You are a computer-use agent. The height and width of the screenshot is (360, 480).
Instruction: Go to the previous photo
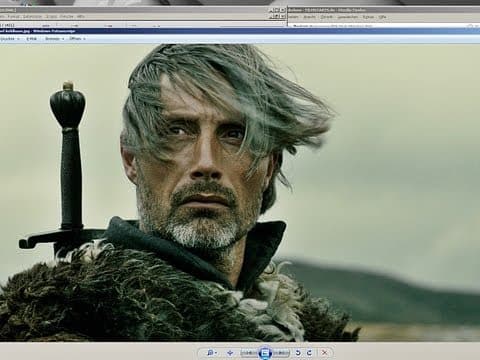249,353
